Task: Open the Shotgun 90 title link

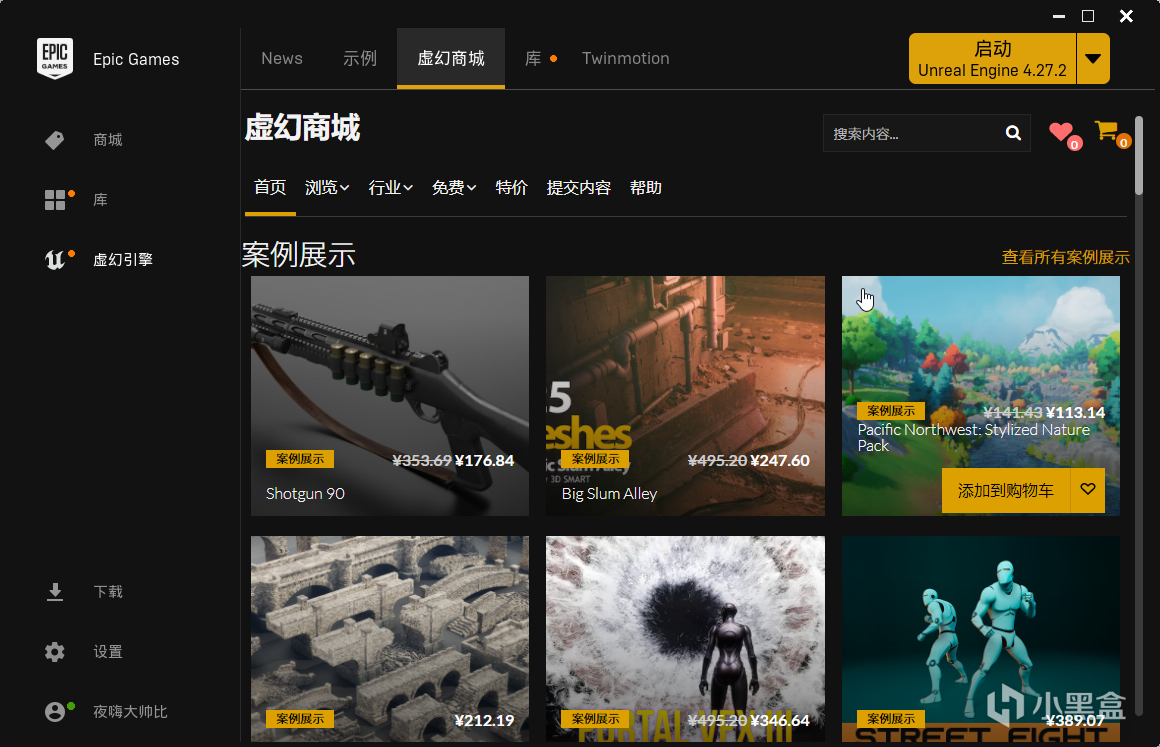Action: 306,493
